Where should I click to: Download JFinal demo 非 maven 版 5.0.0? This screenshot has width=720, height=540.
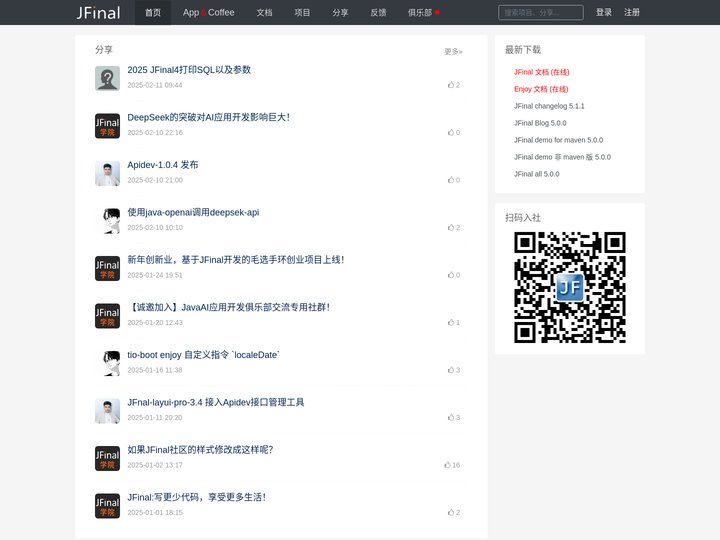(x=562, y=157)
